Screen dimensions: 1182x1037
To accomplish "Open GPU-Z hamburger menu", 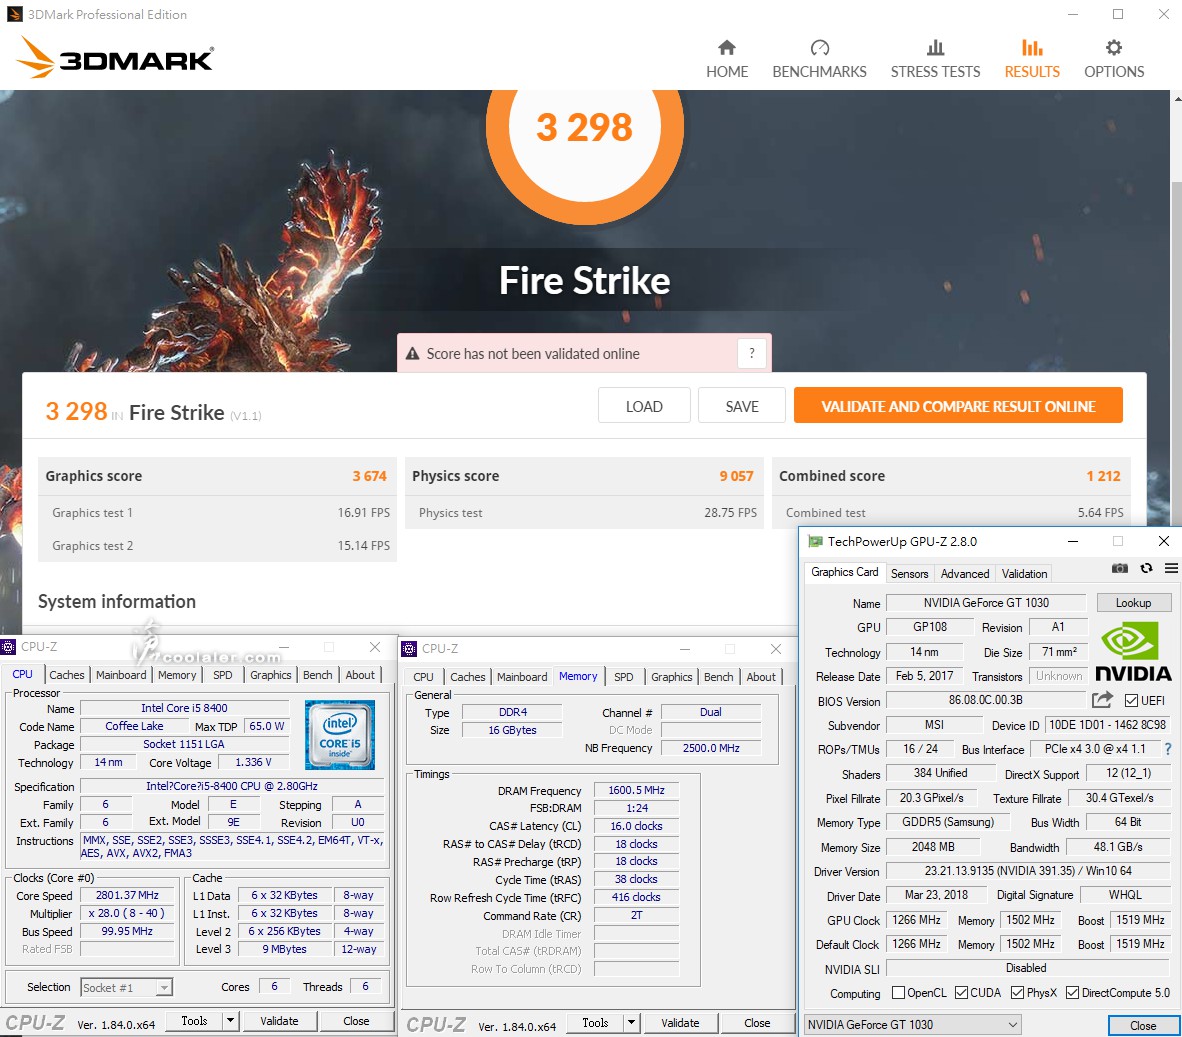I will pos(1171,568).
